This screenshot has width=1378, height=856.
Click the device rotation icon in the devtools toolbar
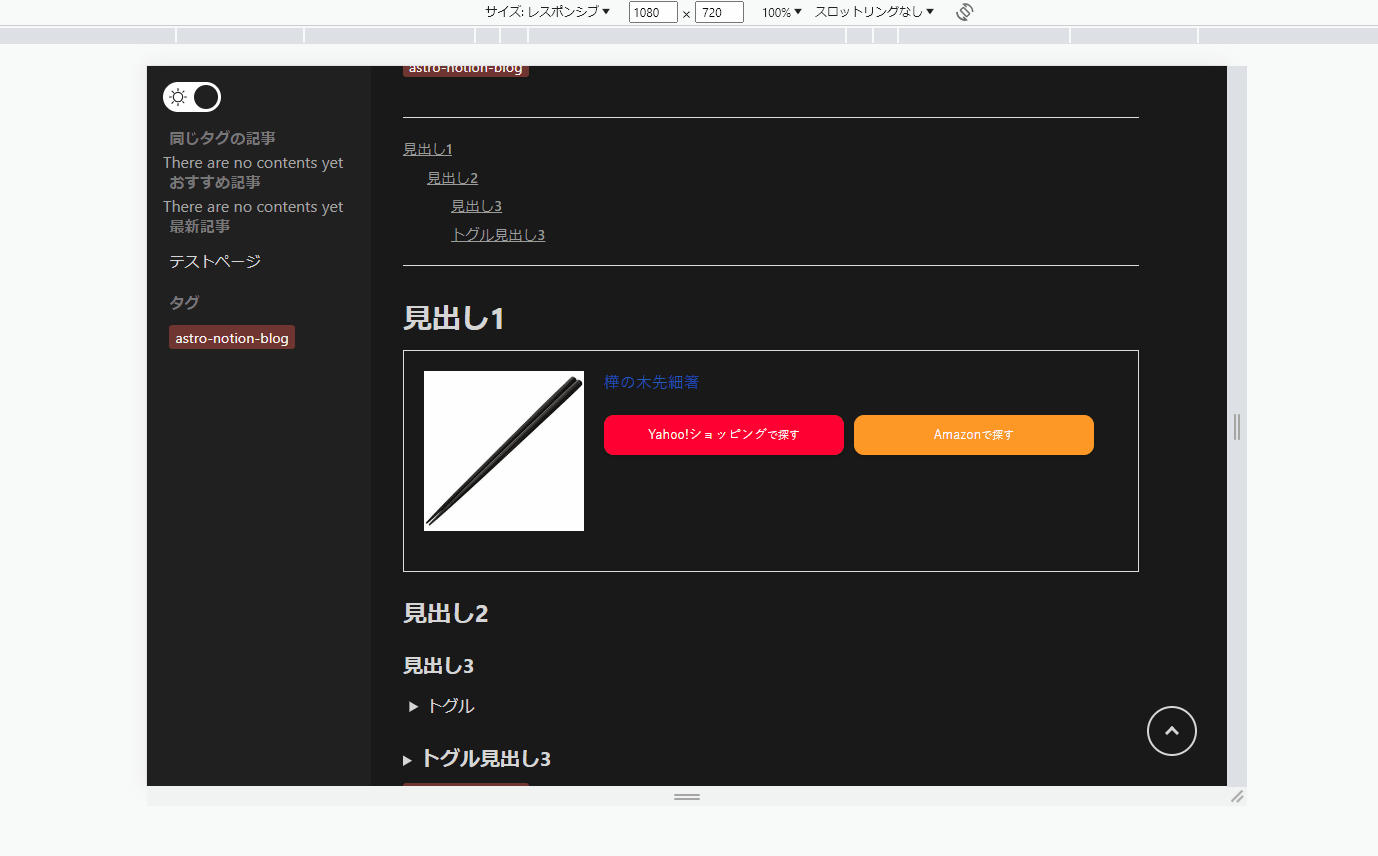963,12
